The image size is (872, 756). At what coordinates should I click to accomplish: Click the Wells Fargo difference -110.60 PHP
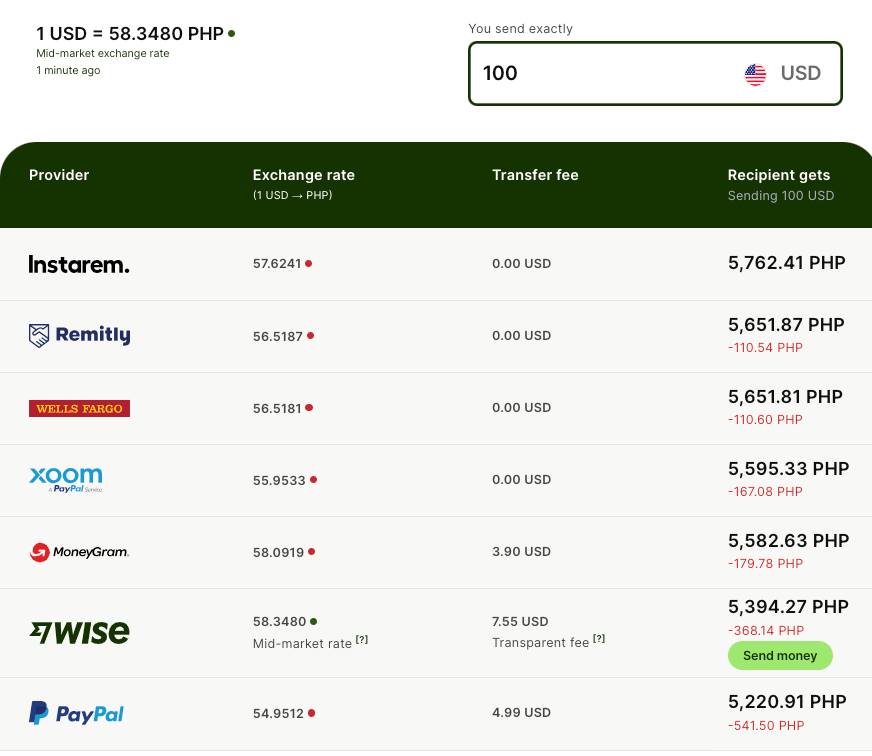(765, 419)
